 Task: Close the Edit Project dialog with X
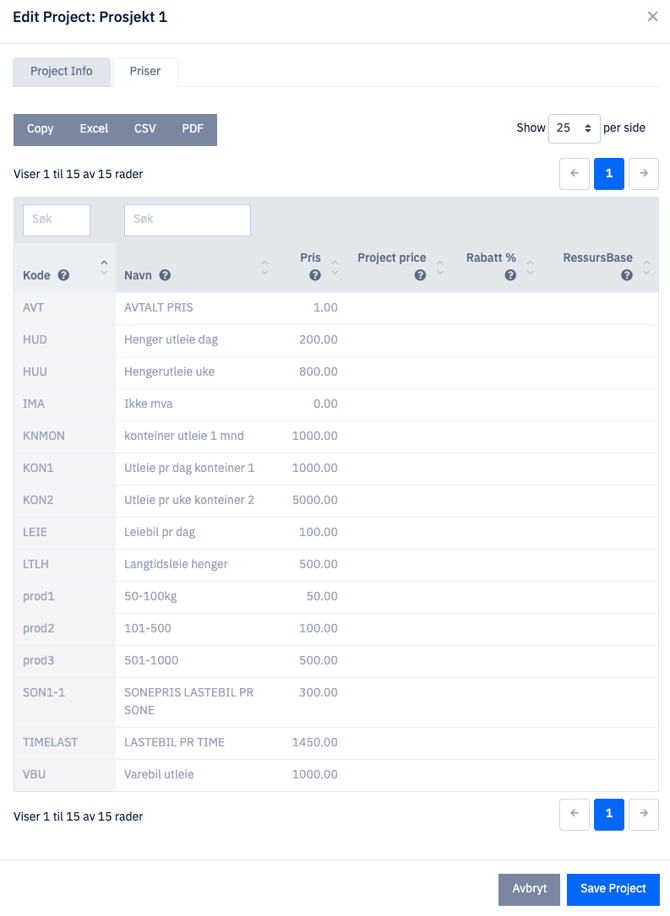(652, 17)
